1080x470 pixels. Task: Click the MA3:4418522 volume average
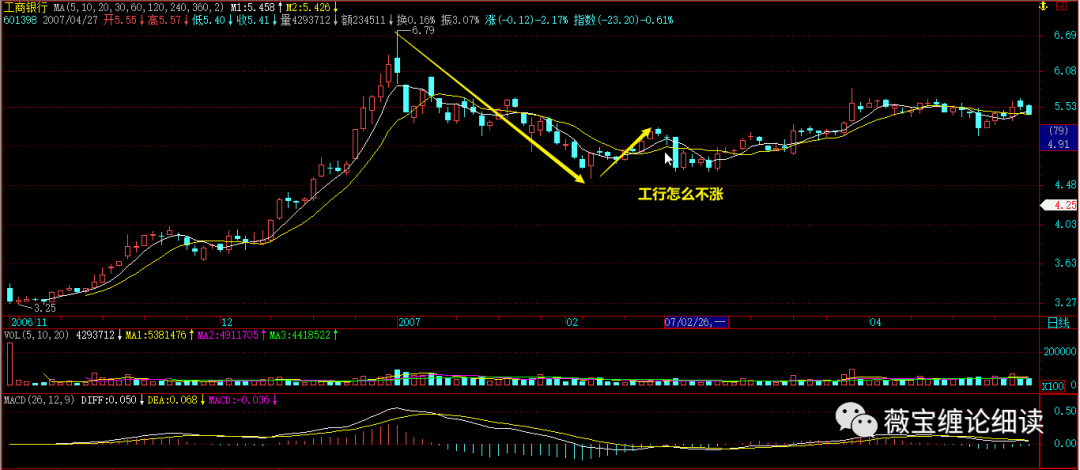300,336
